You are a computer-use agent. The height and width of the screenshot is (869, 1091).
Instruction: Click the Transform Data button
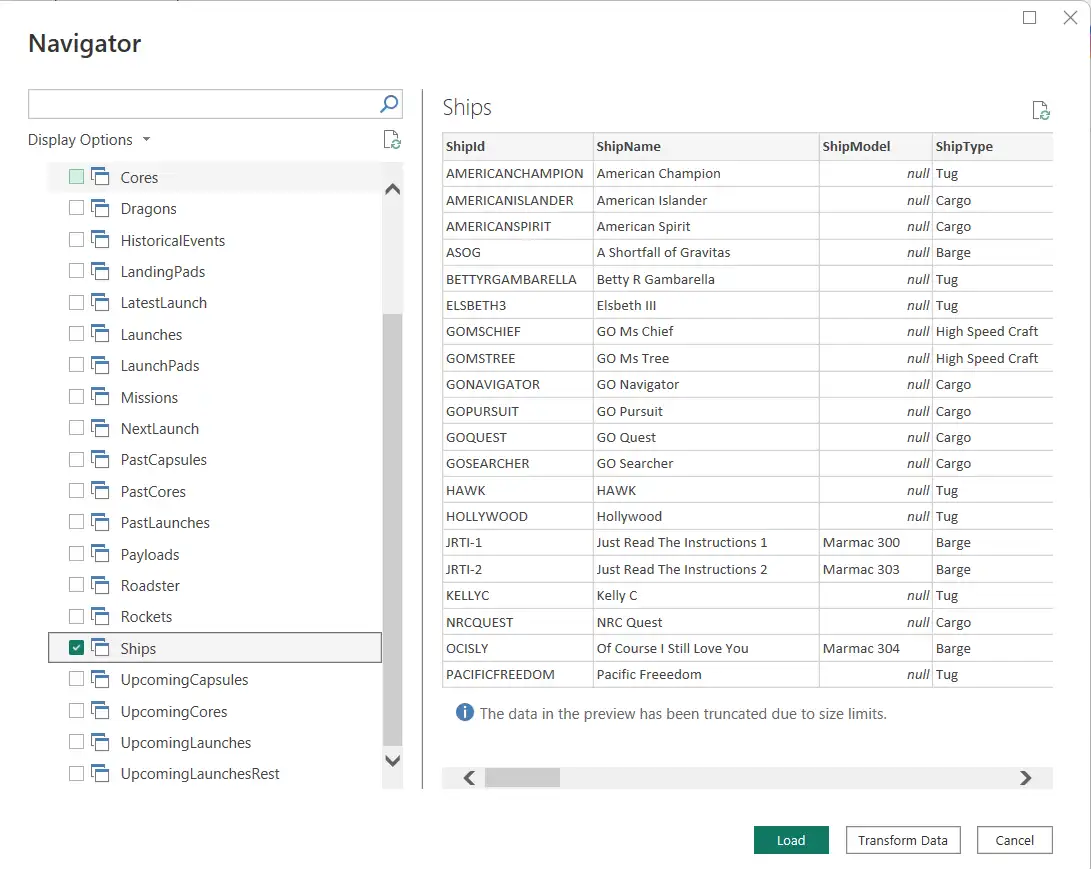click(x=903, y=840)
